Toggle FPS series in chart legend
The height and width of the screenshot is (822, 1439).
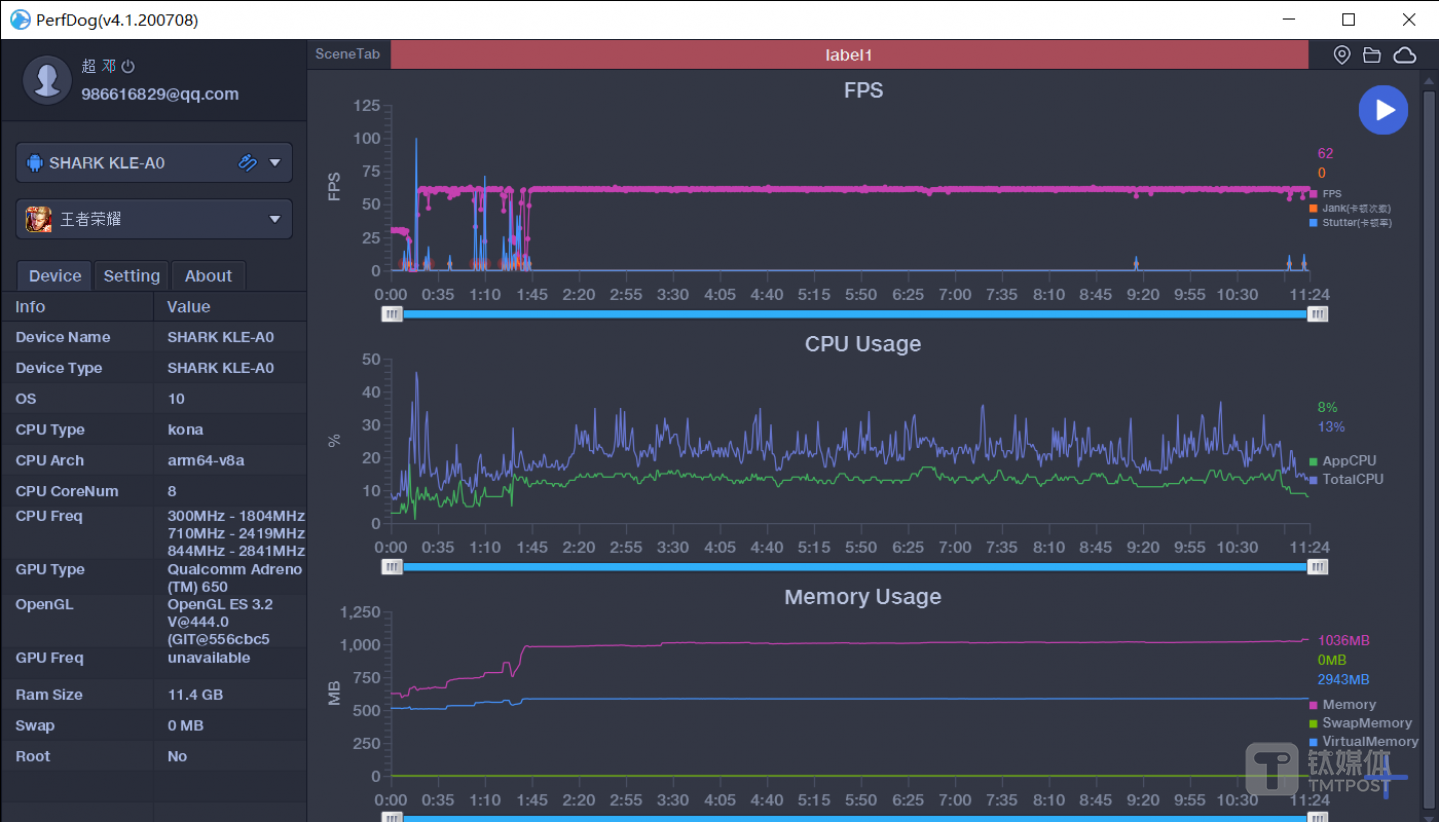click(1331, 194)
